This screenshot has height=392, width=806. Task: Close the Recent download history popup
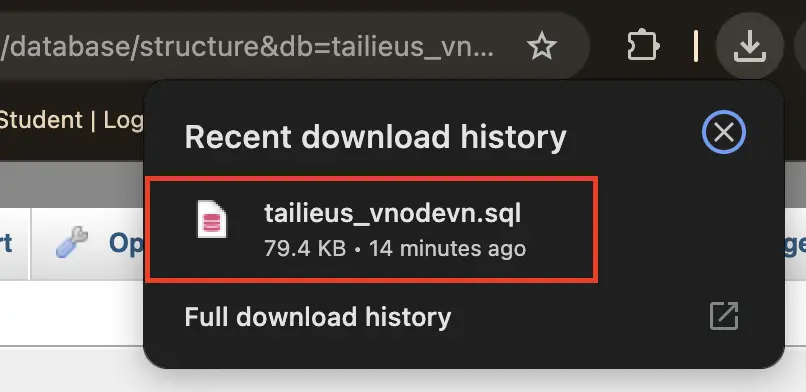point(724,133)
